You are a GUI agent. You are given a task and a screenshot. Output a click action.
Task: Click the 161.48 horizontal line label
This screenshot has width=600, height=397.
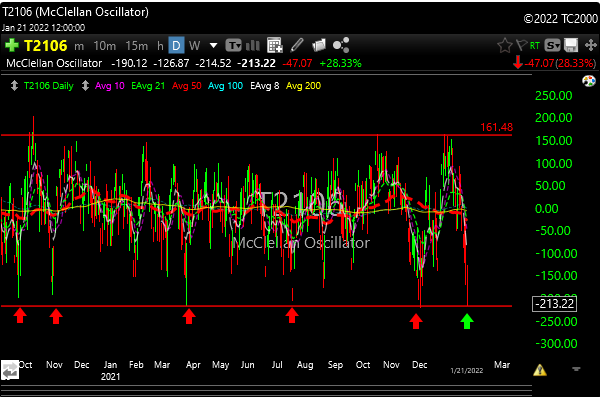click(x=496, y=127)
